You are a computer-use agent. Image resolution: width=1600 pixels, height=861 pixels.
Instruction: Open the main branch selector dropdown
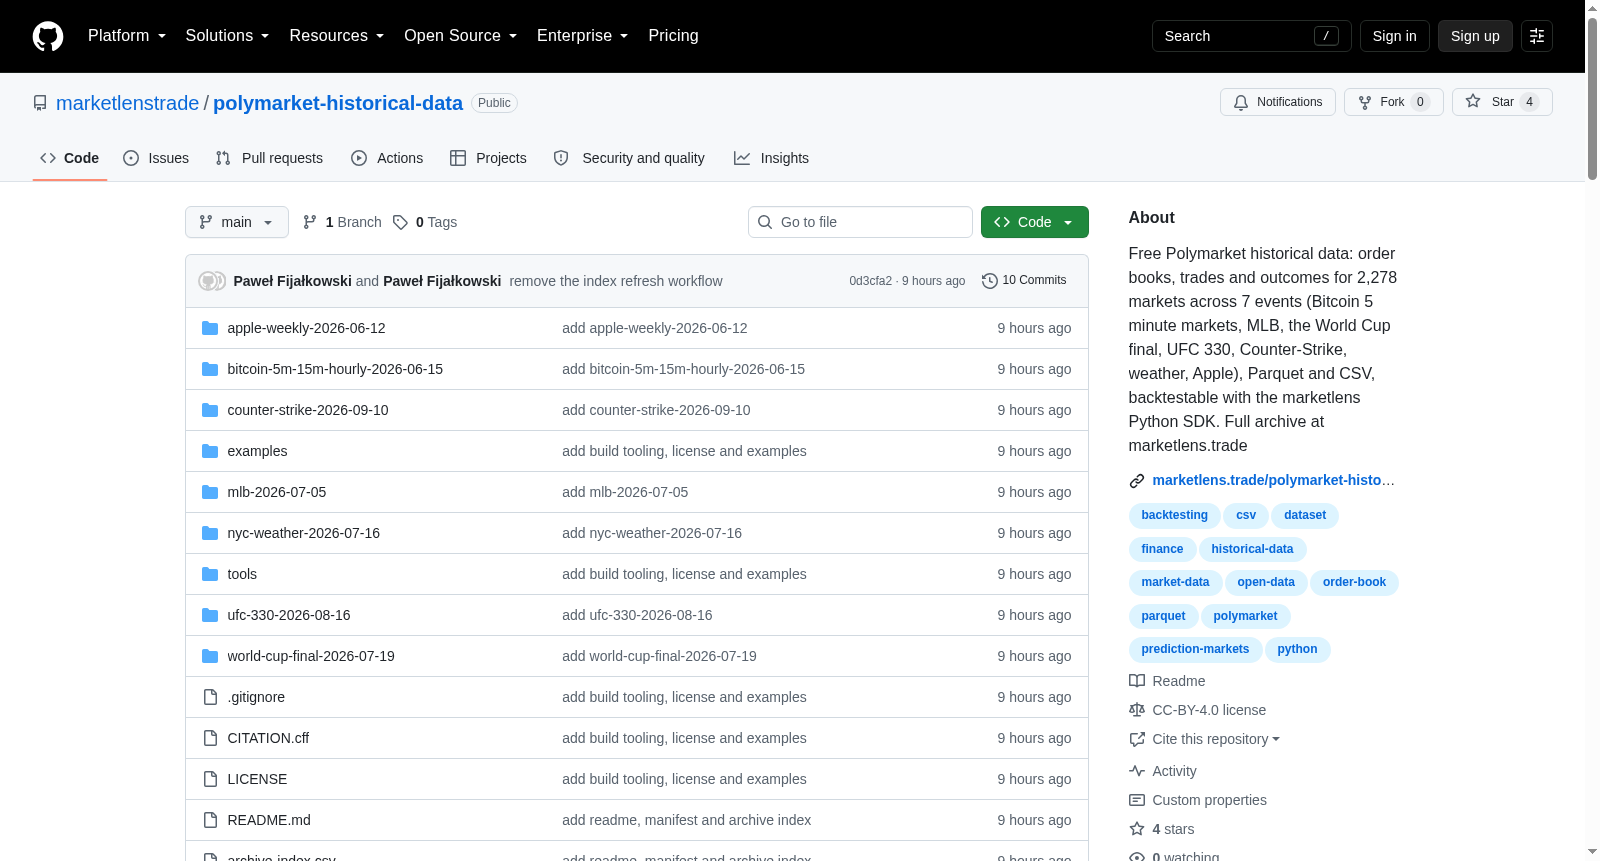(237, 222)
